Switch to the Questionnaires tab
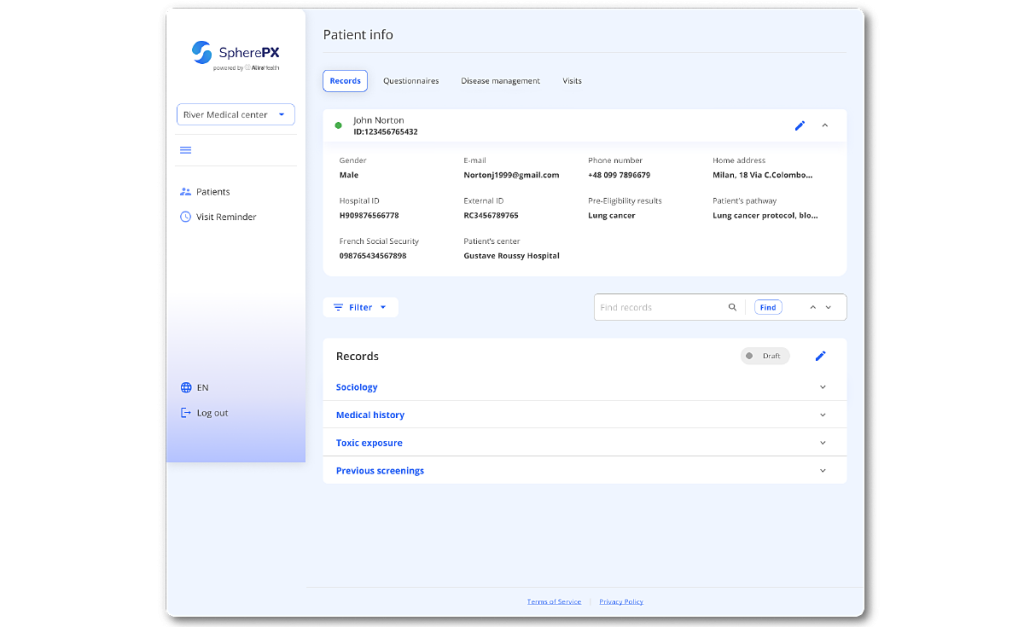 pos(411,81)
